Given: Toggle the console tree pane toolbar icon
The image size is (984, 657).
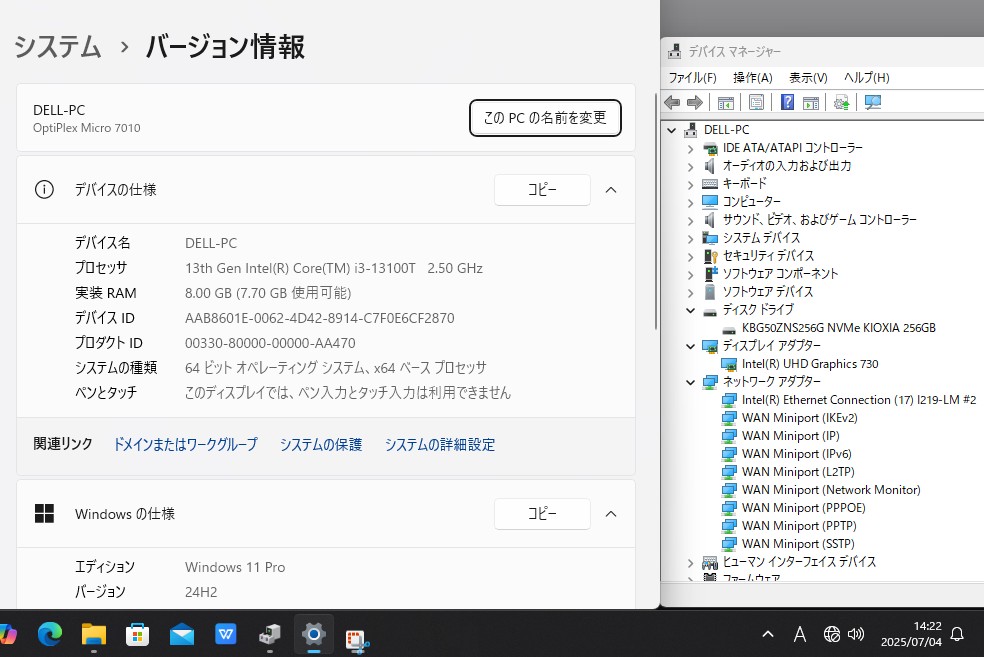Looking at the screenshot, I should pos(725,102).
